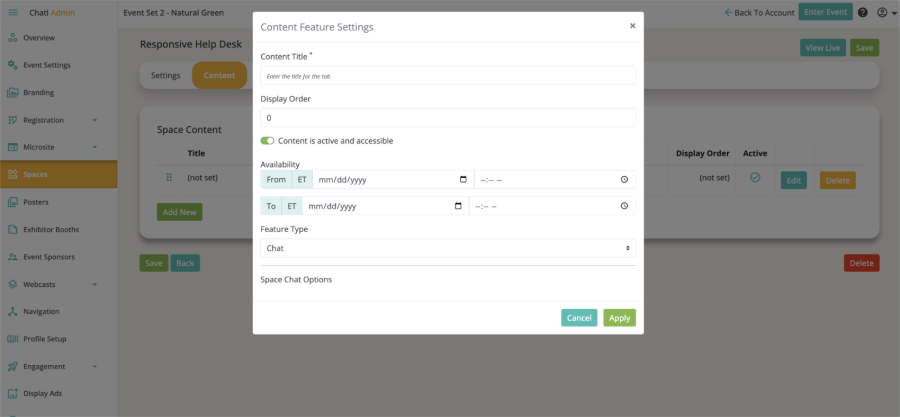Switch to the Settings tab

click(x=165, y=75)
